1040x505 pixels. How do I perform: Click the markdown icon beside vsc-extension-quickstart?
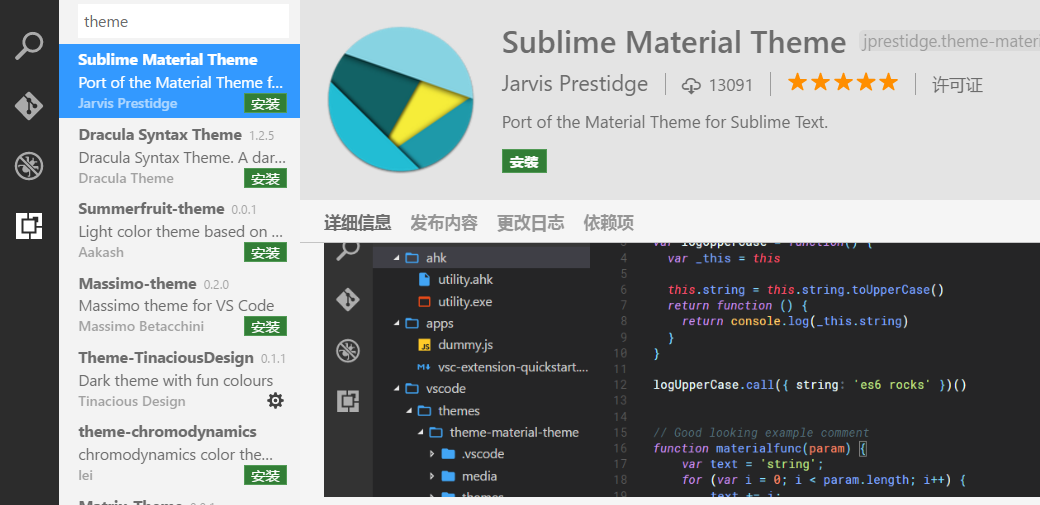pyautogui.click(x=424, y=367)
